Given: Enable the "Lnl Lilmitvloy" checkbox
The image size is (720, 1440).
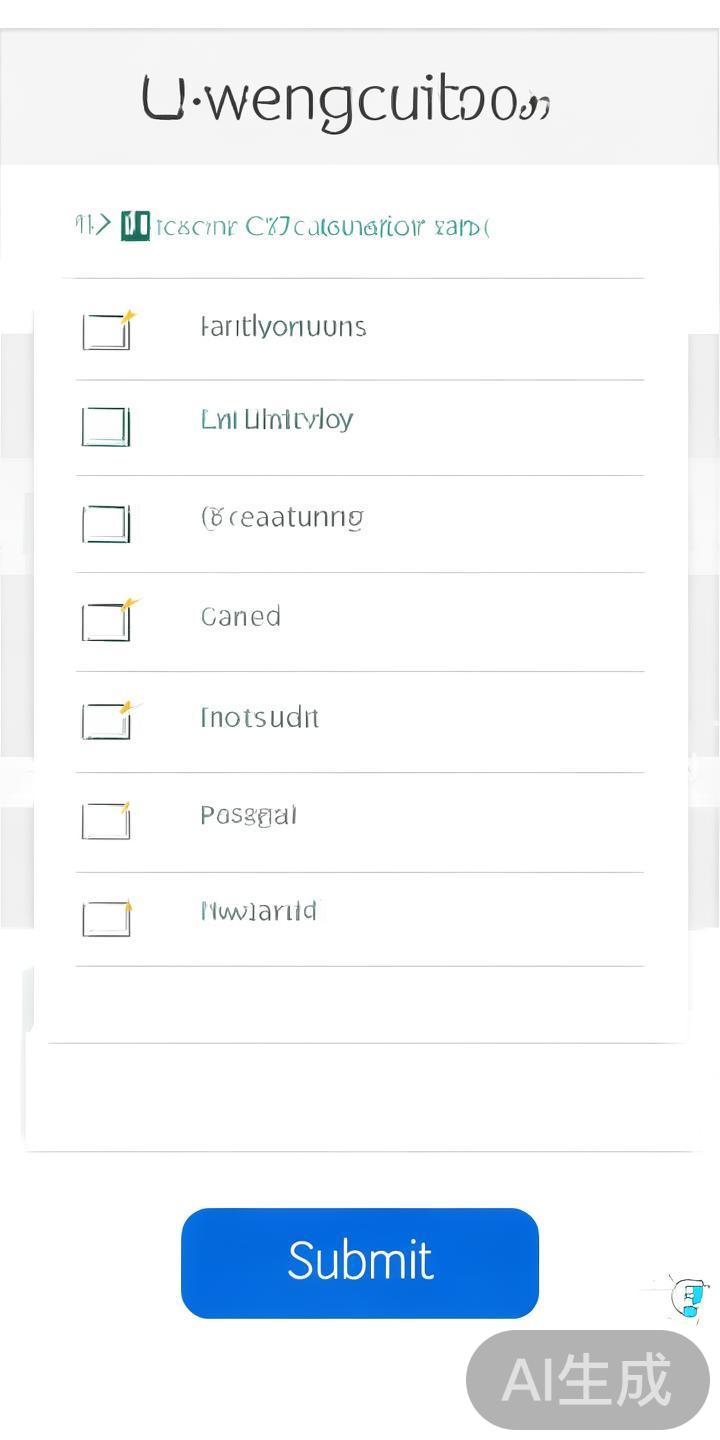Looking at the screenshot, I should pyautogui.click(x=106, y=426).
